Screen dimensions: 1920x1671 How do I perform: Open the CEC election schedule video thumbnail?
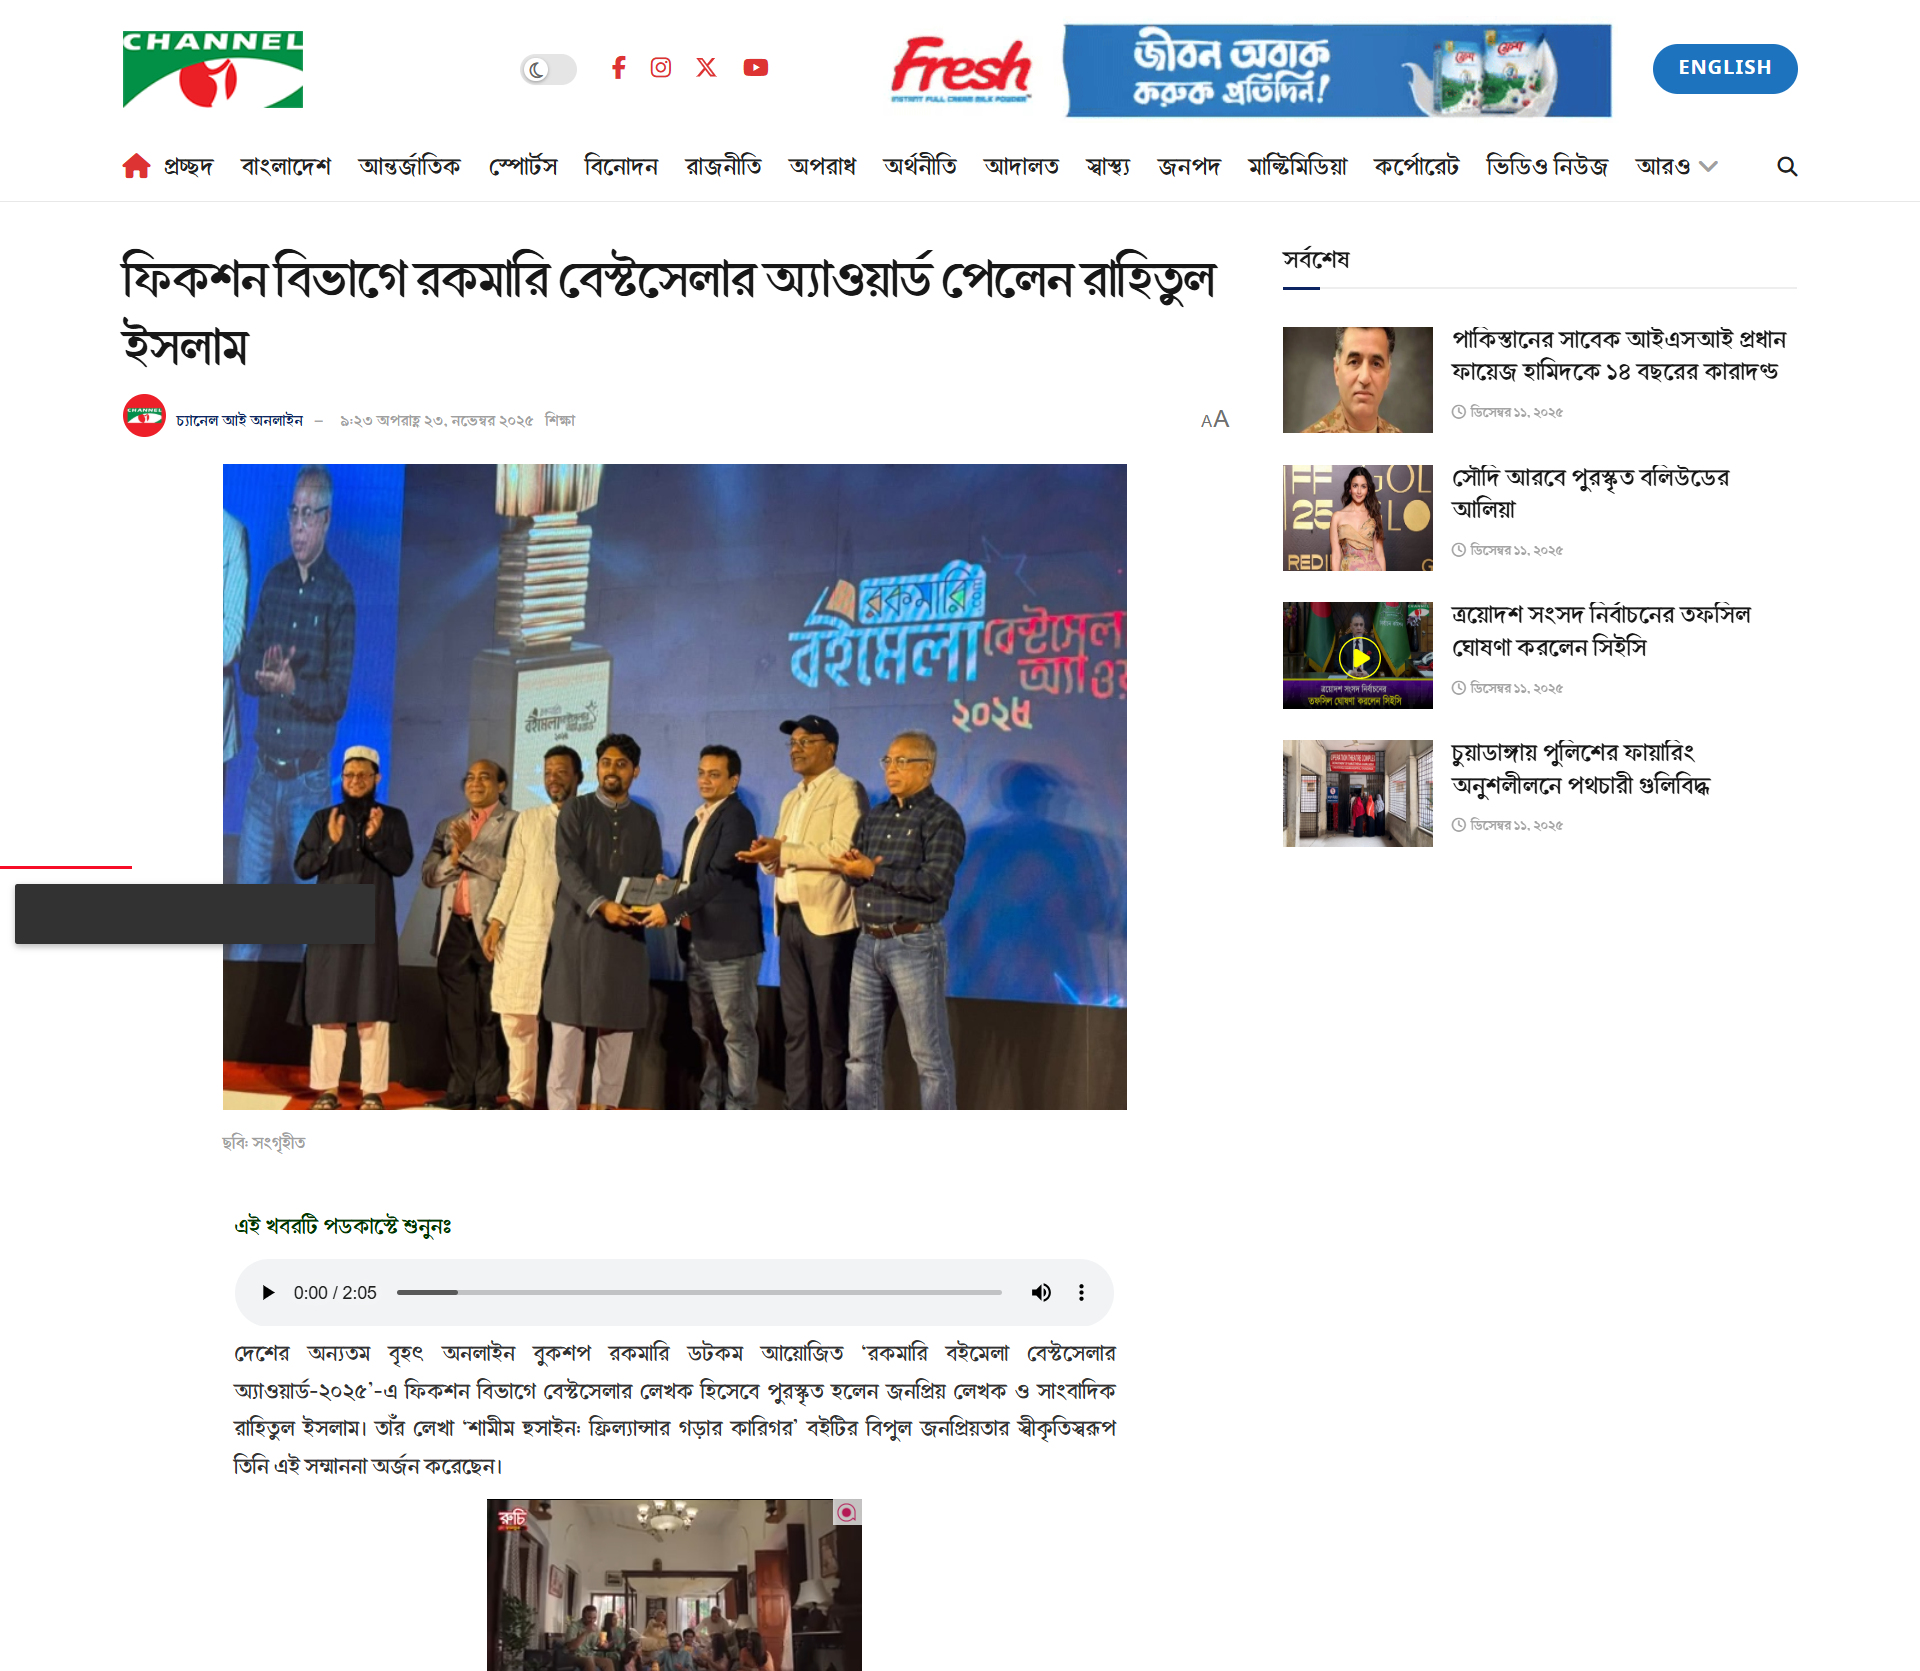[1358, 655]
